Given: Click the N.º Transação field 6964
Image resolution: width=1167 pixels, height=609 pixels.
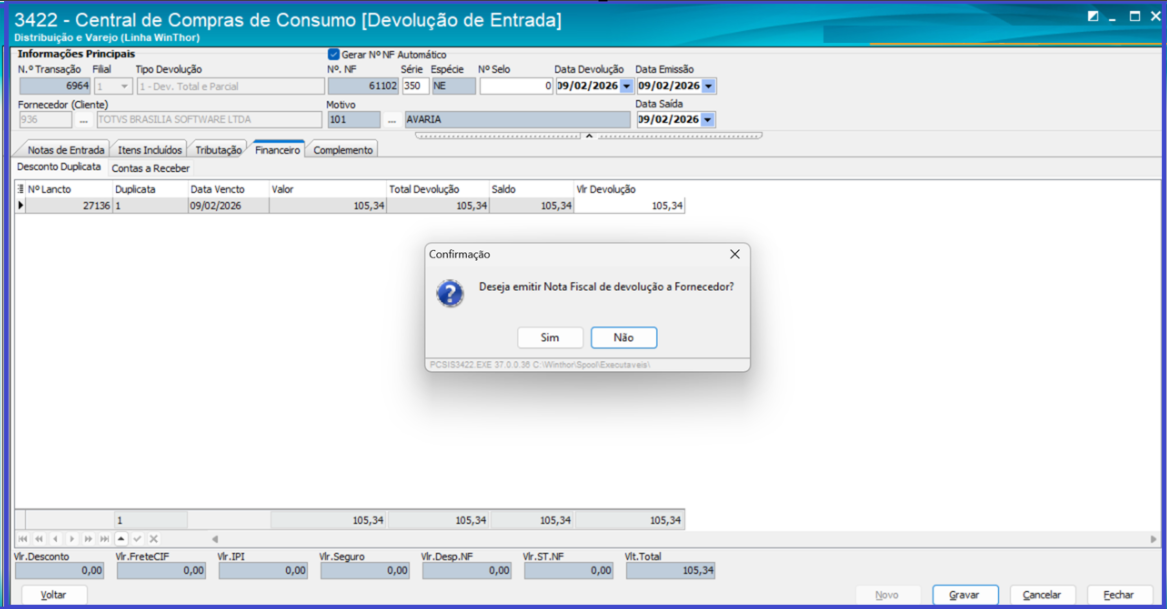Looking at the screenshot, I should click(x=55, y=86).
